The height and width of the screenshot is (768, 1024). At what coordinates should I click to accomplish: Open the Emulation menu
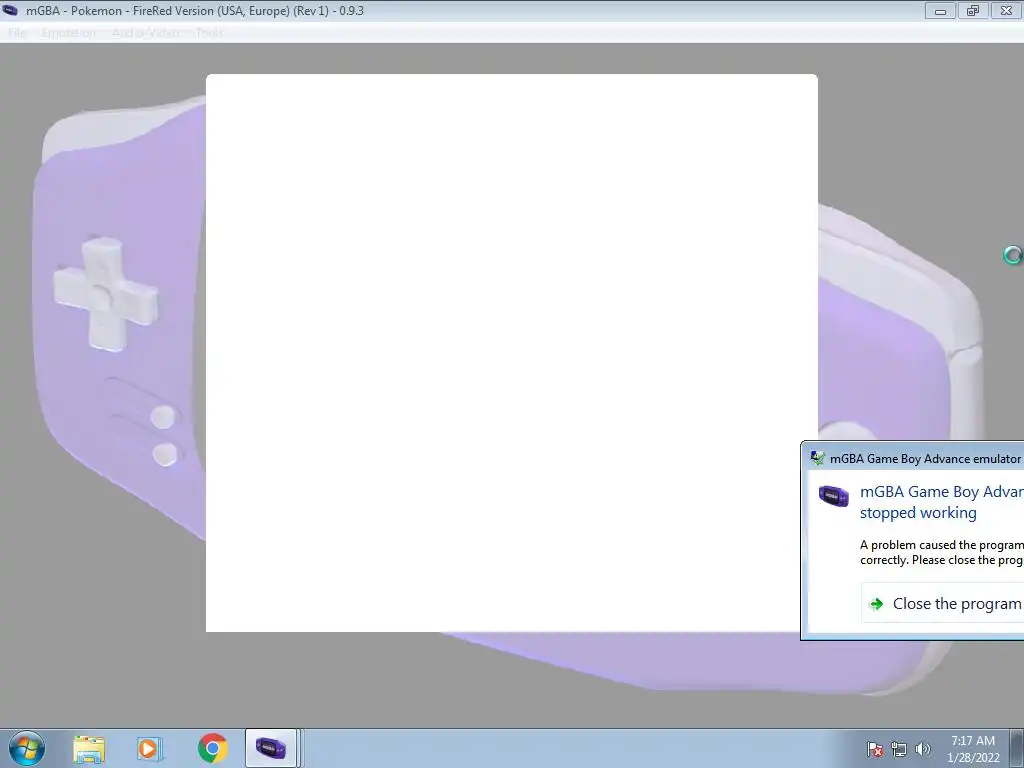tap(69, 33)
